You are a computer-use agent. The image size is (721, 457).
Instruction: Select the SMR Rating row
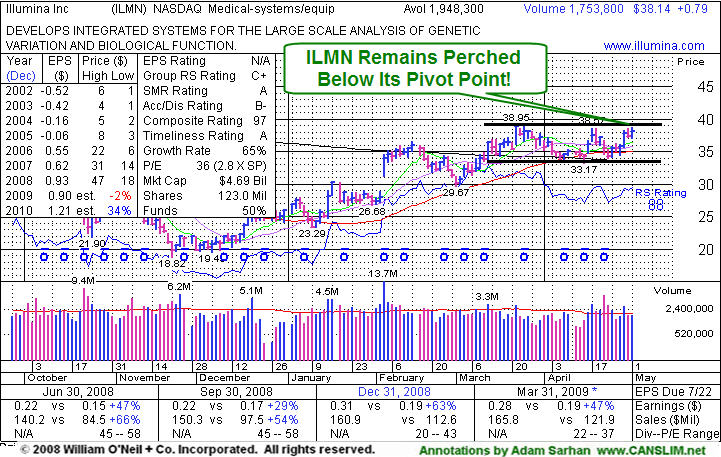[205, 91]
